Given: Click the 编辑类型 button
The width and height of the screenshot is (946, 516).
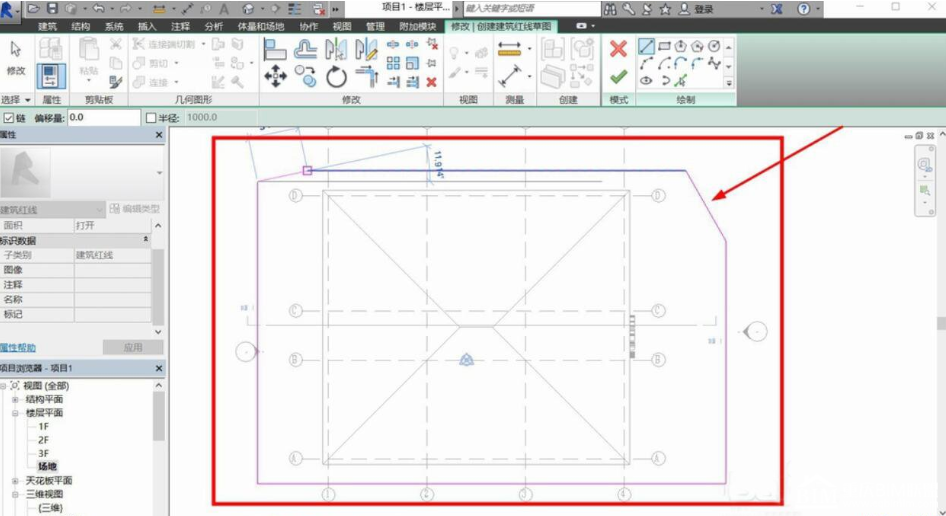Looking at the screenshot, I should [135, 209].
